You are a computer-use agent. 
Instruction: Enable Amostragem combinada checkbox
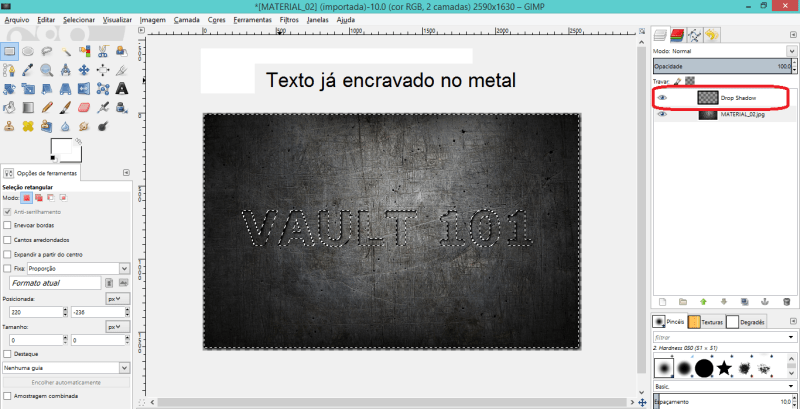(x=7, y=396)
